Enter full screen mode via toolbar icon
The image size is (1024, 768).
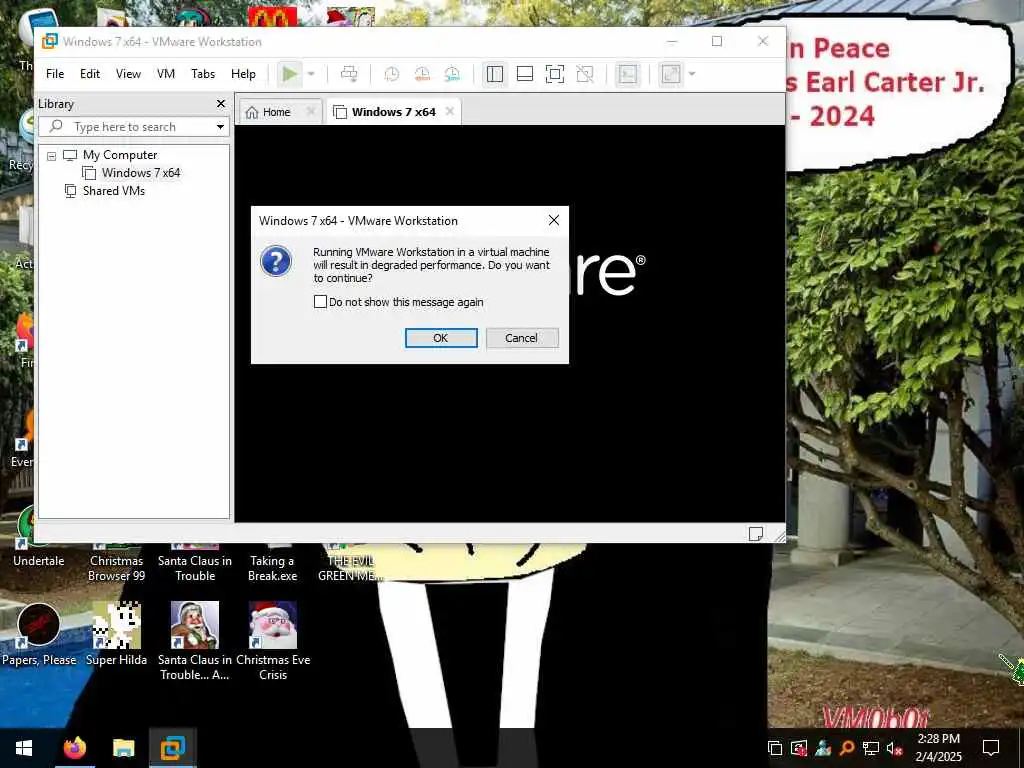(554, 74)
